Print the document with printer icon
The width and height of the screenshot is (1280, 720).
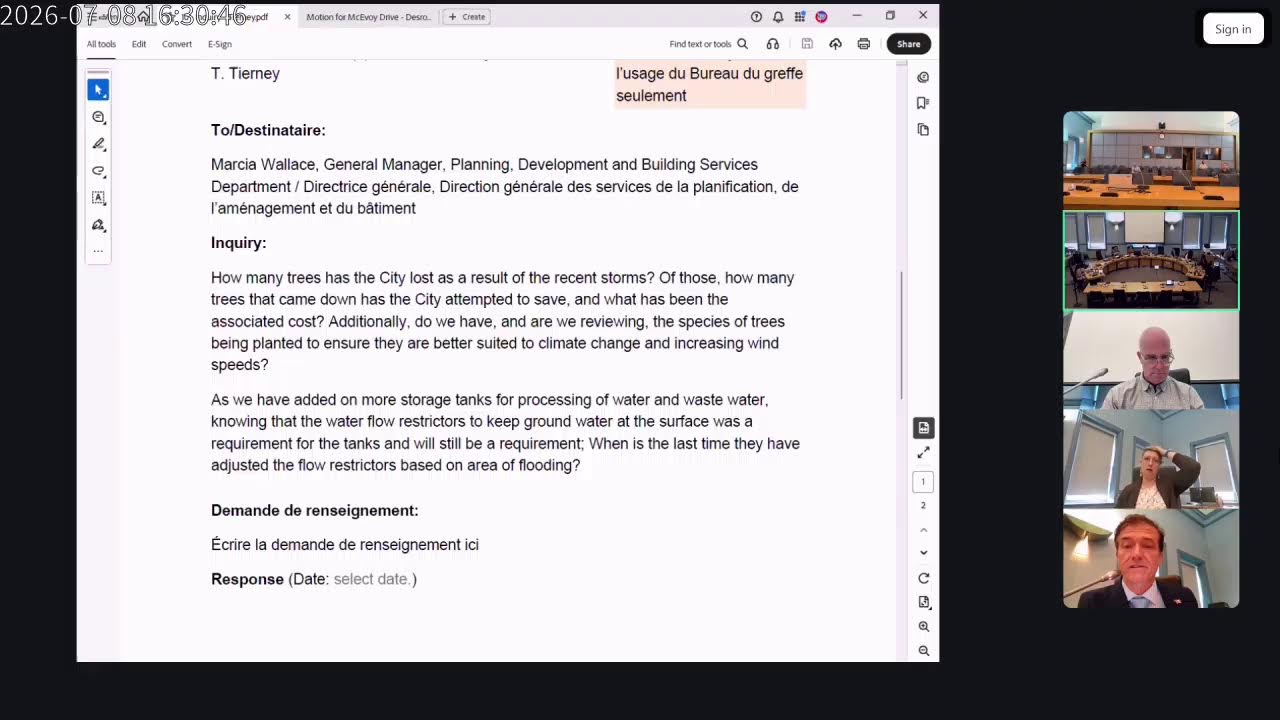click(863, 44)
